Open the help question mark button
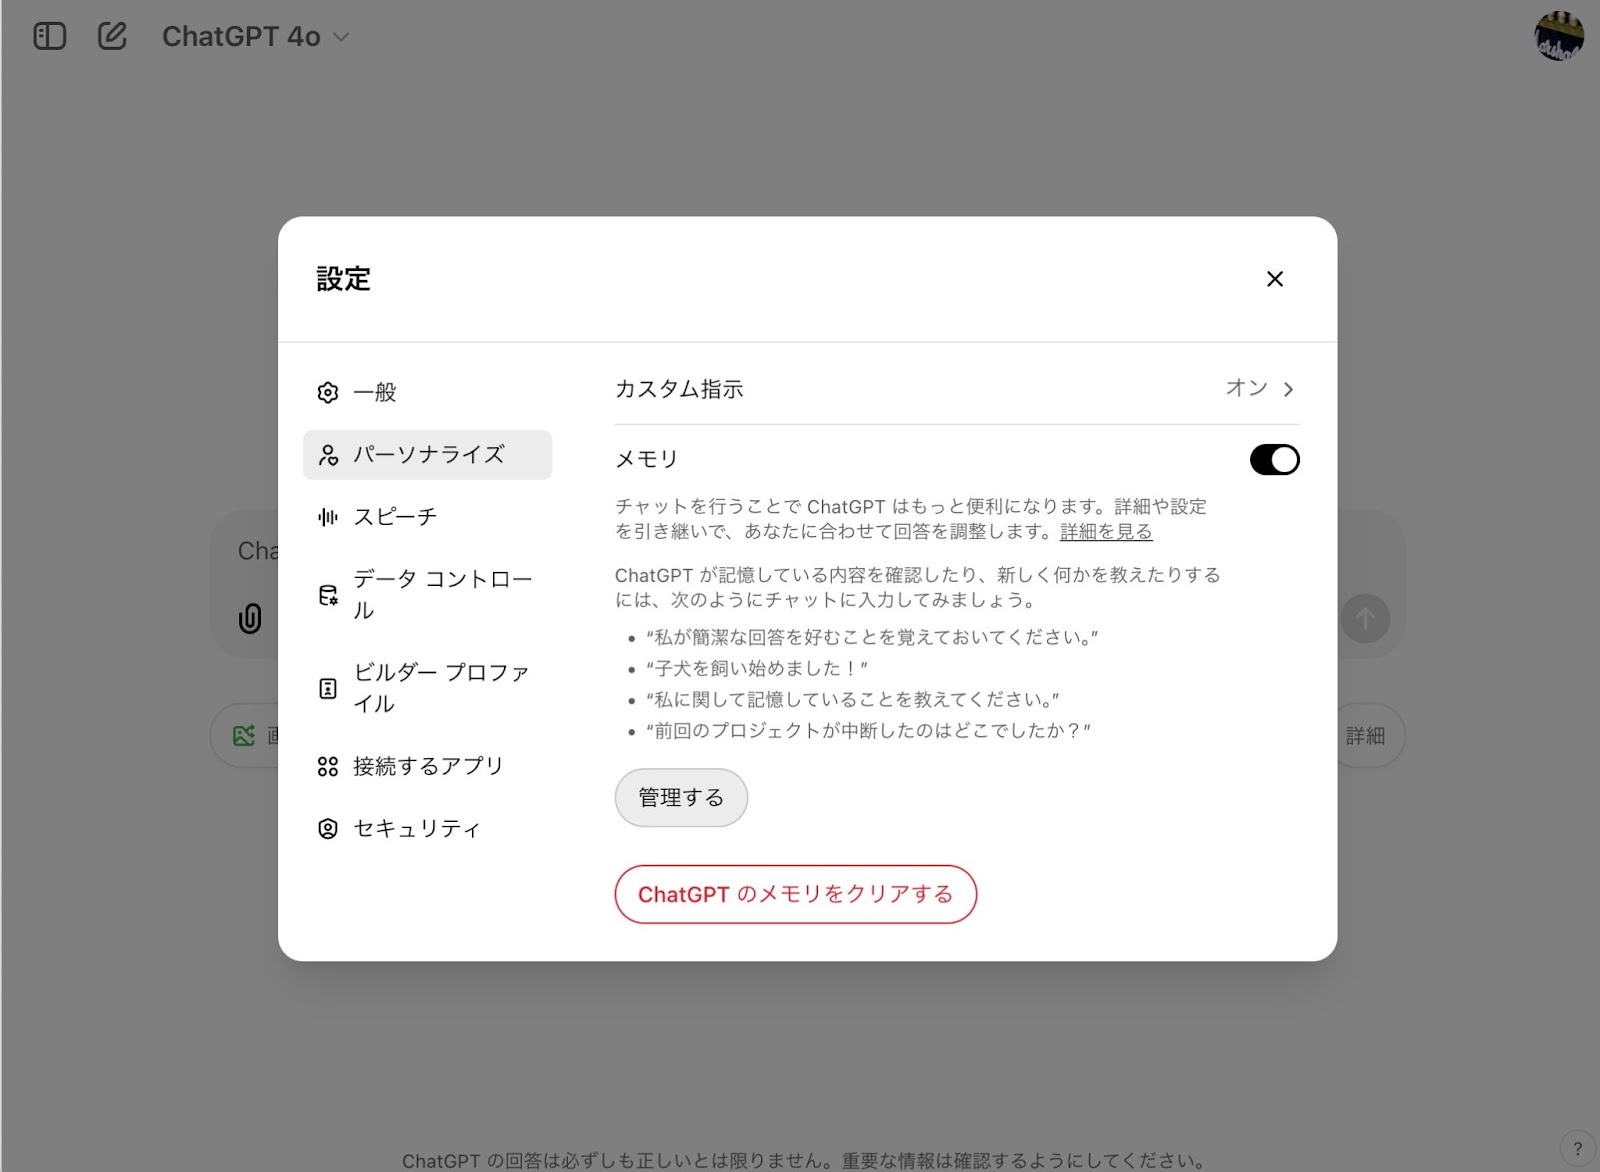1600x1172 pixels. click(1578, 1148)
